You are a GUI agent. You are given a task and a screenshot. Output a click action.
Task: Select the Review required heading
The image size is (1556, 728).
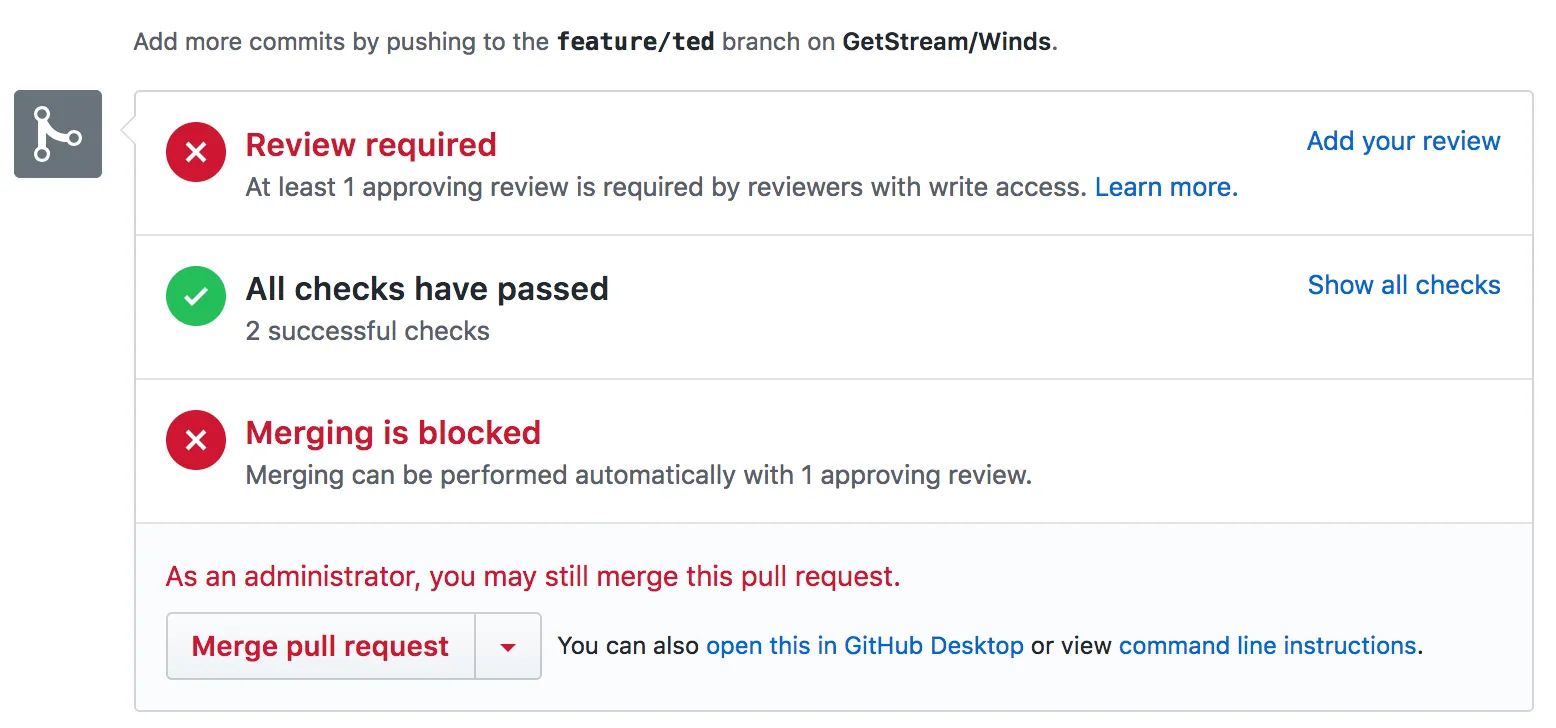pos(371,145)
